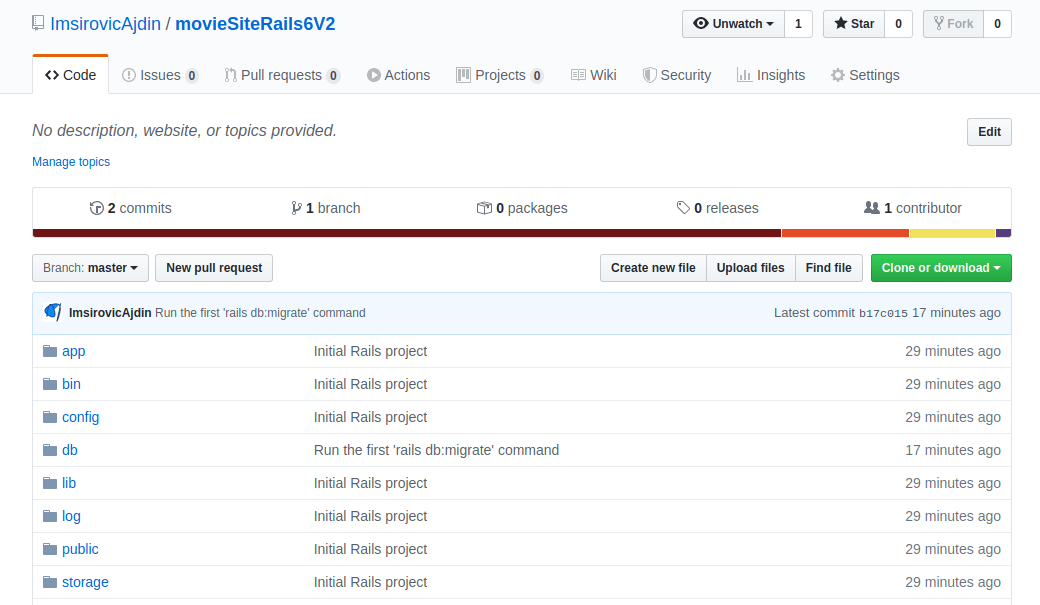Click the folder icon for app

(50, 351)
